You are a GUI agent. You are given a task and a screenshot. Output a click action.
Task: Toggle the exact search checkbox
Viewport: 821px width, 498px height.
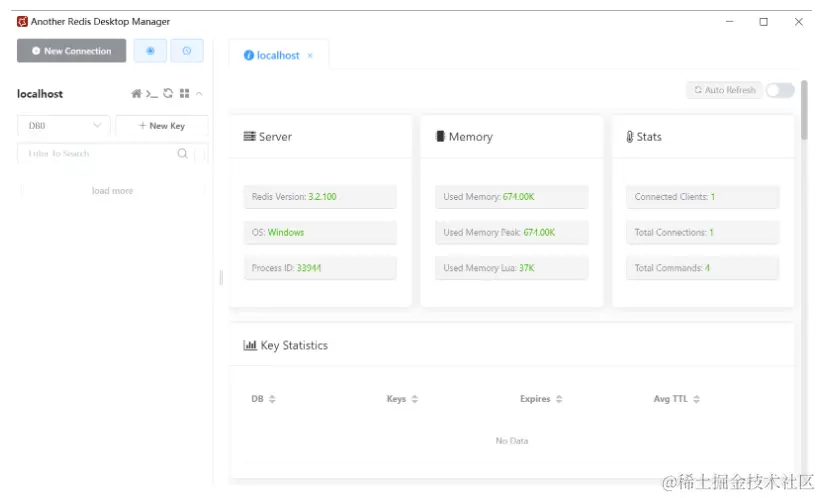tap(199, 153)
